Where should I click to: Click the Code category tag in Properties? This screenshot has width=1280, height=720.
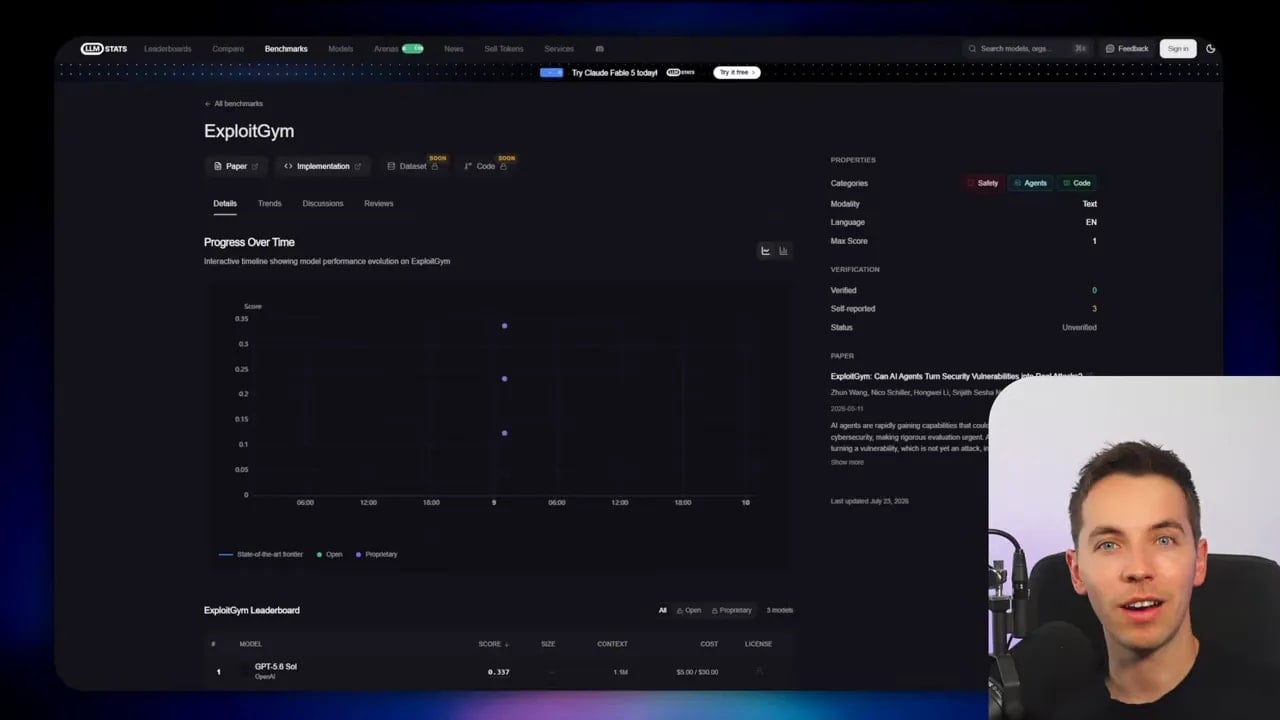click(x=1077, y=183)
